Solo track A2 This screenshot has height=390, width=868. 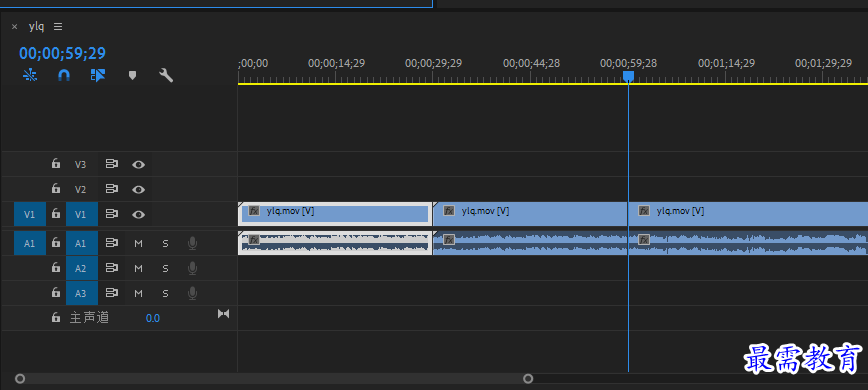165,268
